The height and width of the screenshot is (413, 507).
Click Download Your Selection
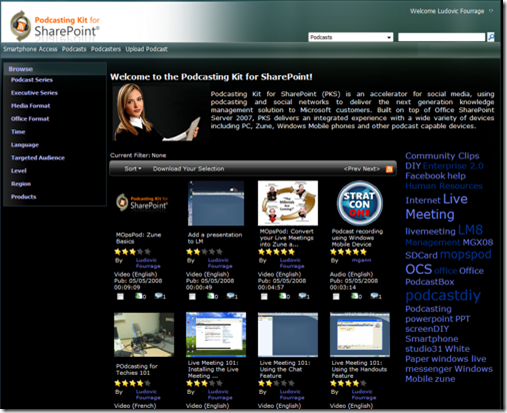tap(188, 169)
